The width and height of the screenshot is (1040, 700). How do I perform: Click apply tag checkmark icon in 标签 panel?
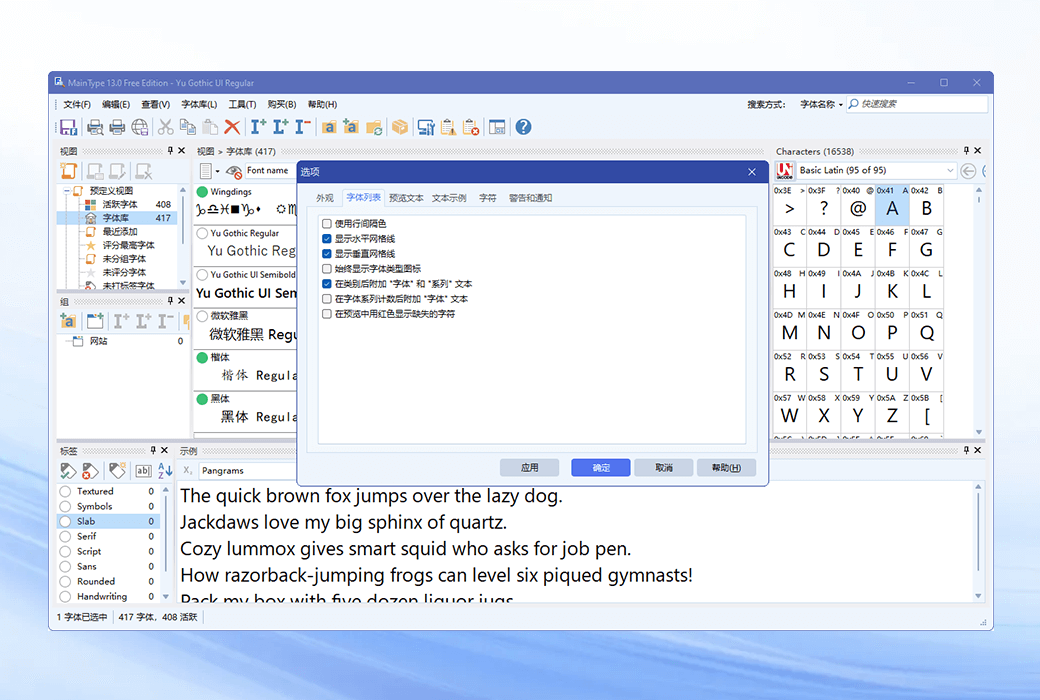coord(68,471)
